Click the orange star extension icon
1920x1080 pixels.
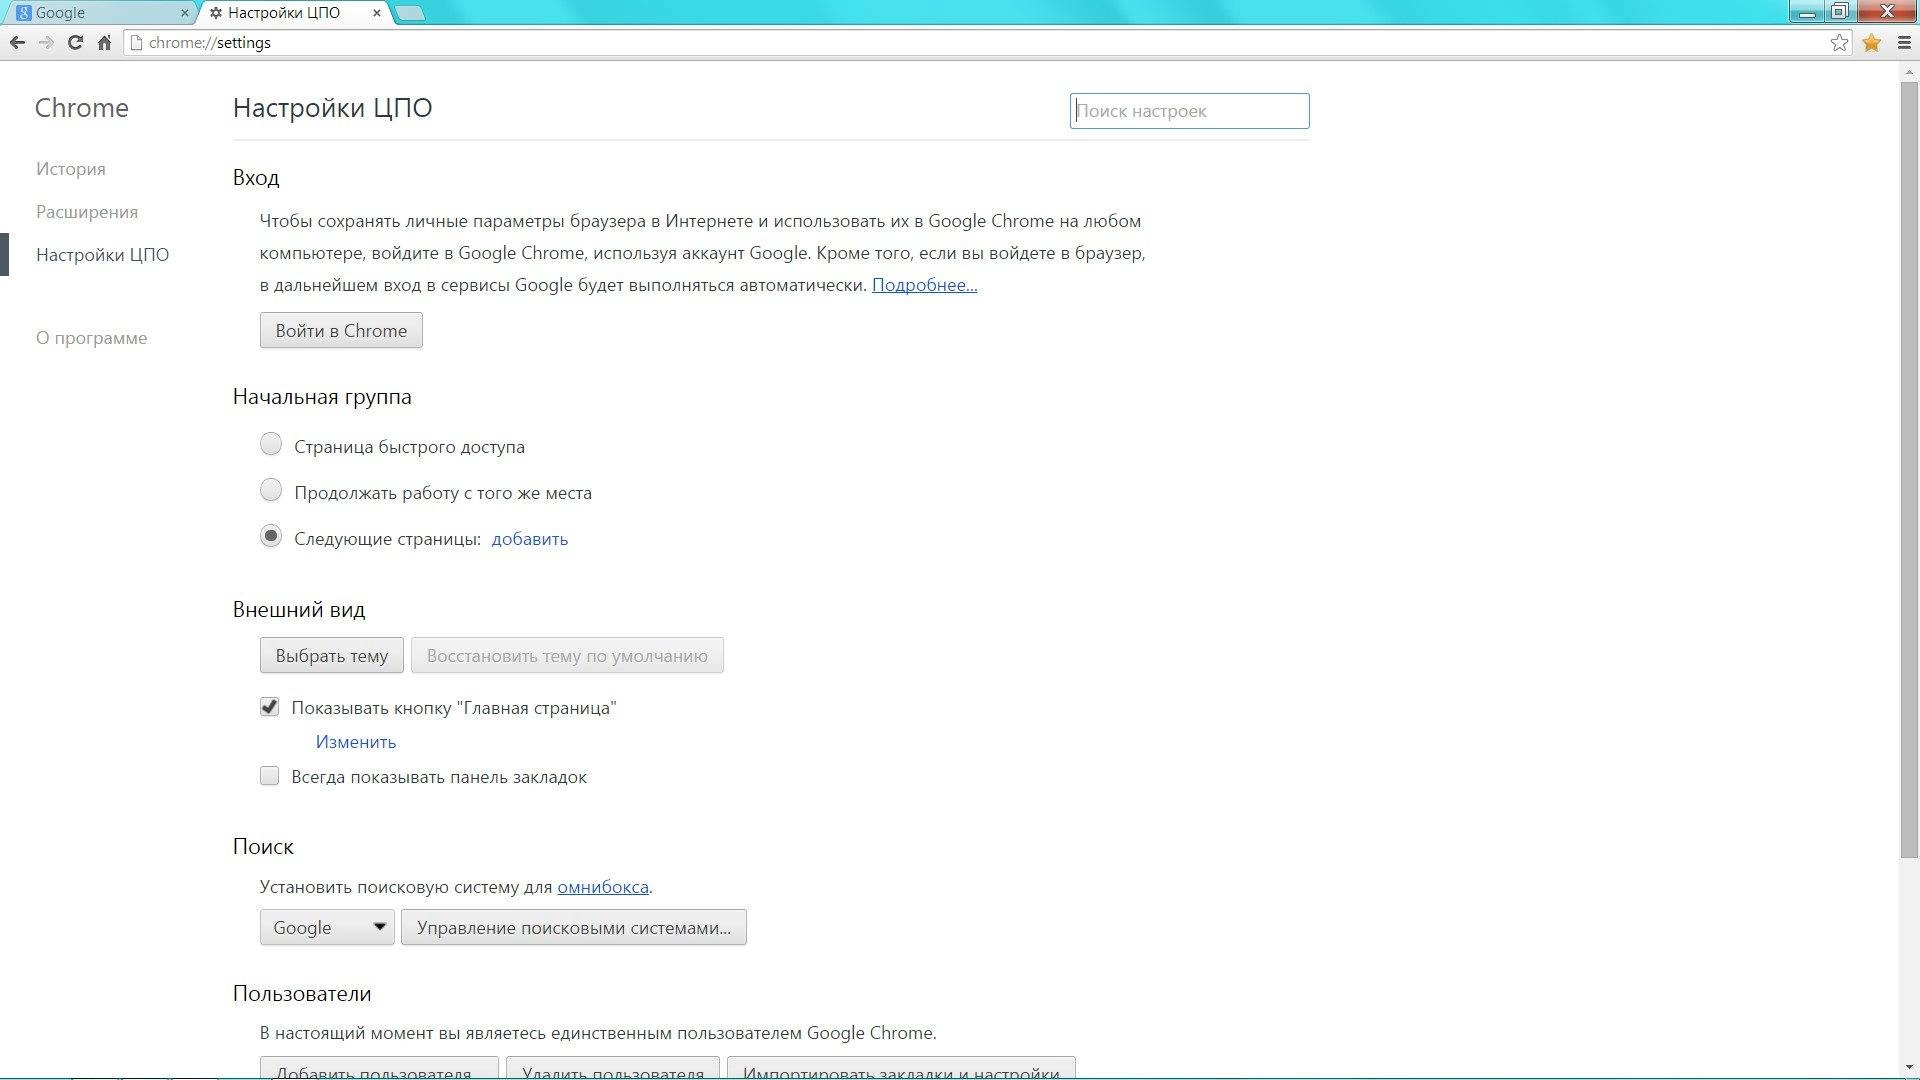pyautogui.click(x=1871, y=42)
